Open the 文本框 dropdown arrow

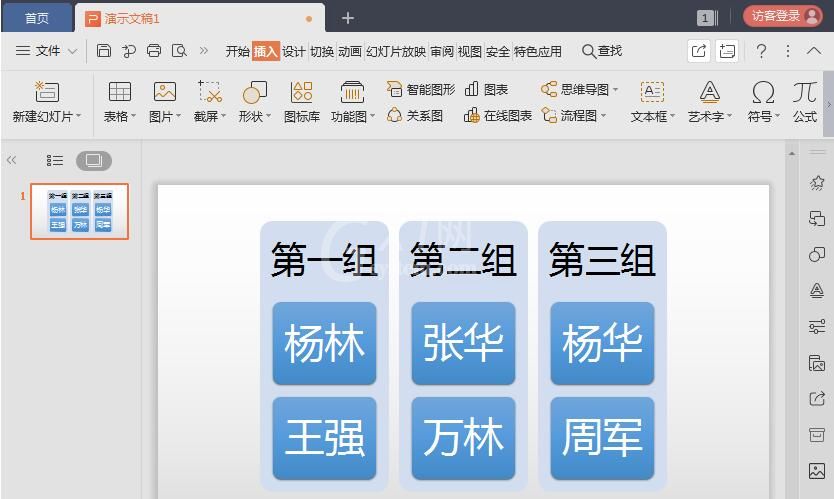[672, 116]
